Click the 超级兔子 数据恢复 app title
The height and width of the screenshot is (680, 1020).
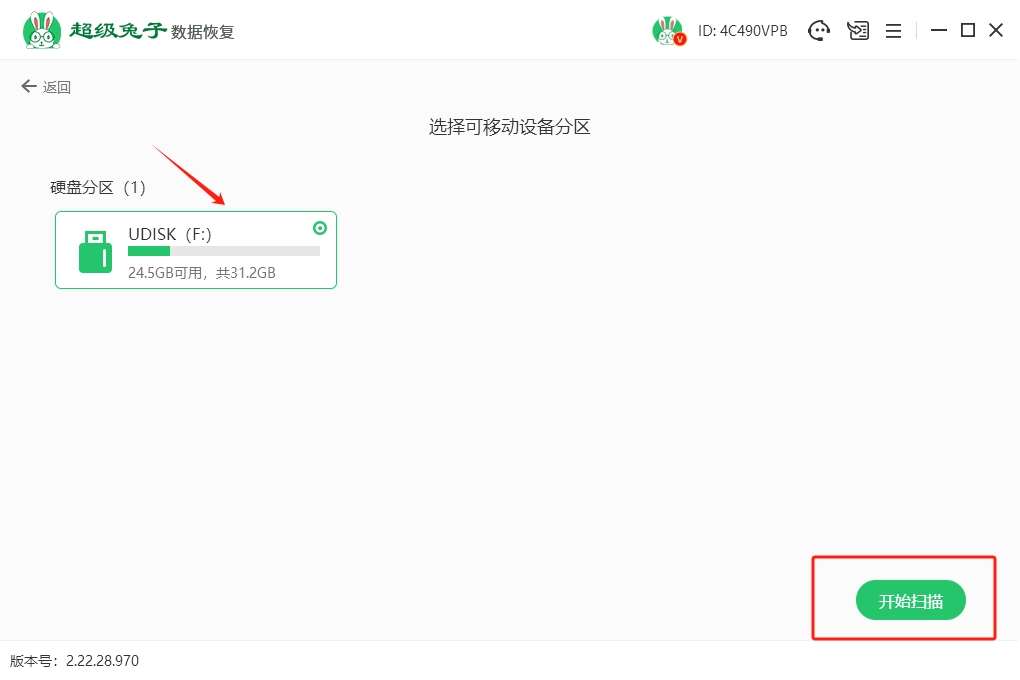click(x=152, y=31)
